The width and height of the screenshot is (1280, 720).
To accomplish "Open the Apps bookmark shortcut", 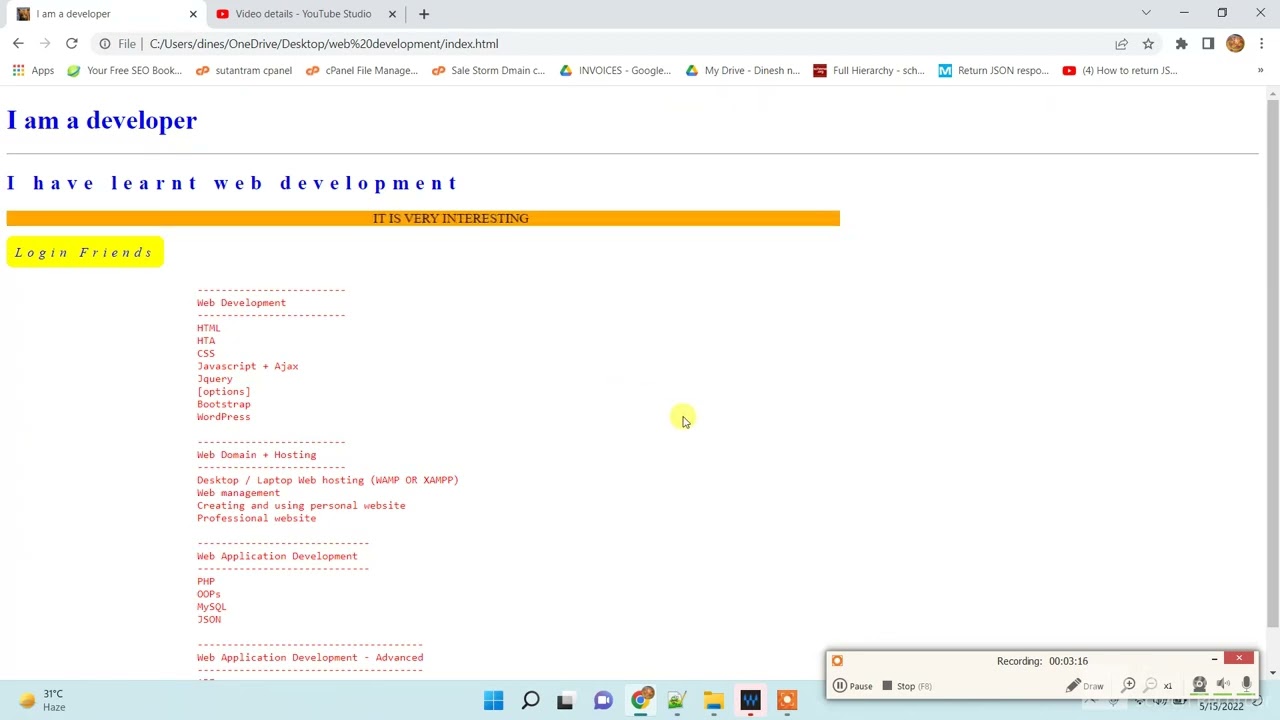I will (33, 70).
